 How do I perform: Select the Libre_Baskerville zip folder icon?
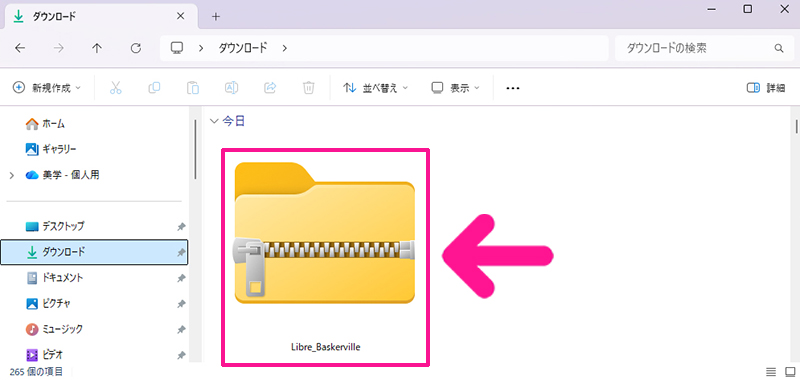pyautogui.click(x=325, y=233)
